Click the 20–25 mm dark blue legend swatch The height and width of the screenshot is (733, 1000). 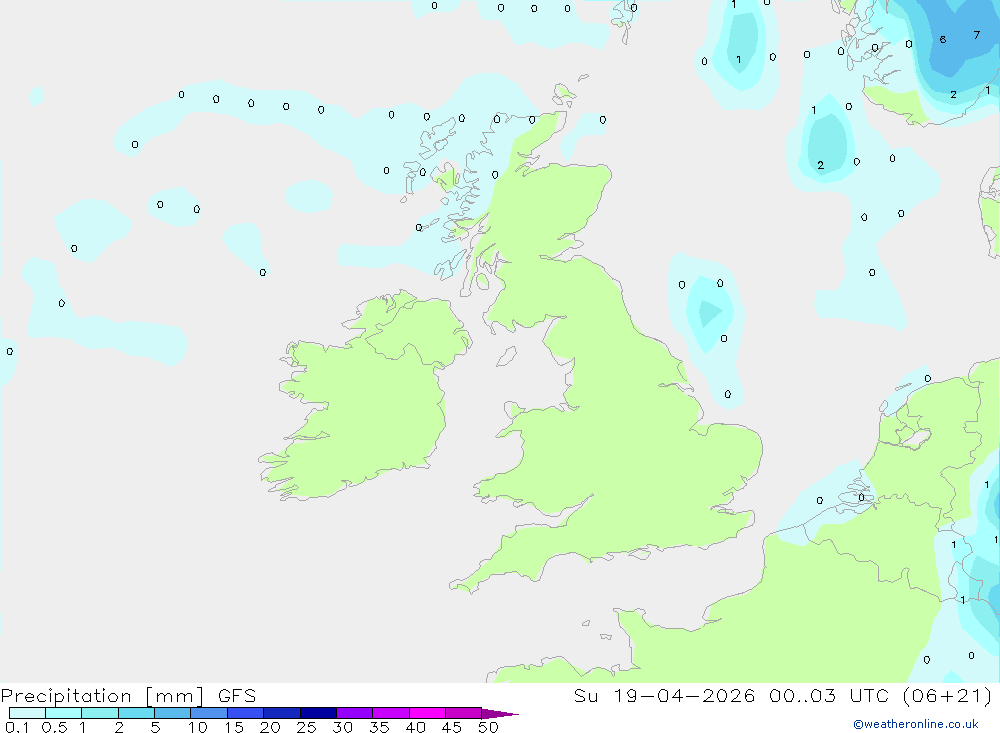click(x=282, y=713)
